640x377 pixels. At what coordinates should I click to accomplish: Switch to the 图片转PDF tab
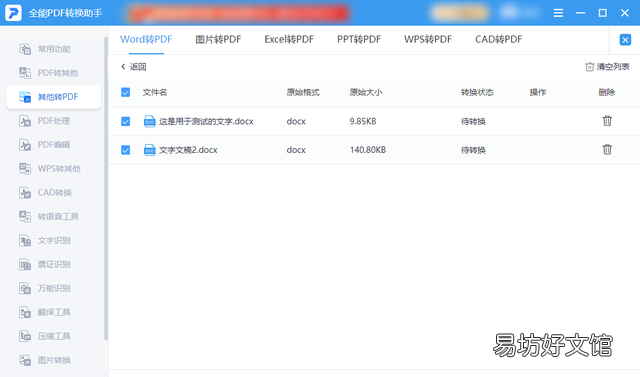(x=218, y=40)
